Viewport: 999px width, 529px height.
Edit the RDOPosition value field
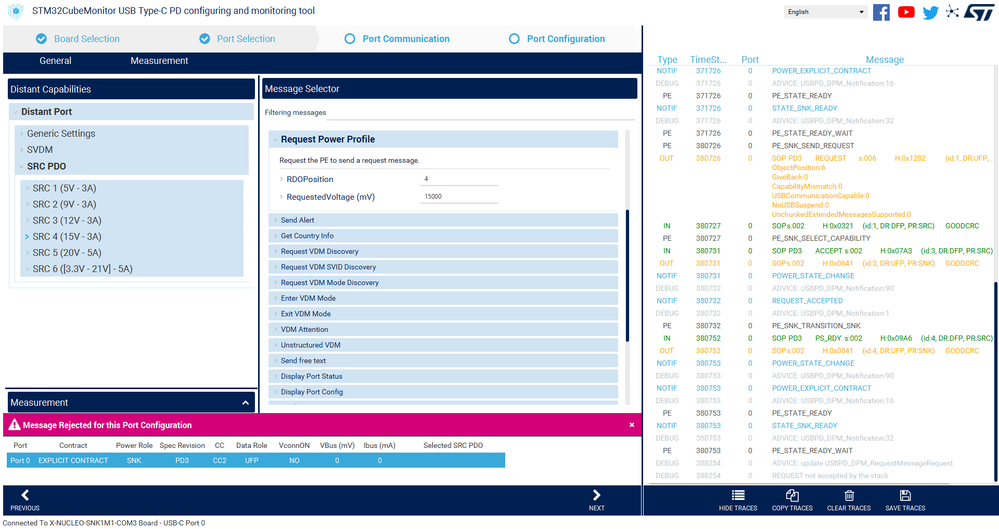pos(459,179)
